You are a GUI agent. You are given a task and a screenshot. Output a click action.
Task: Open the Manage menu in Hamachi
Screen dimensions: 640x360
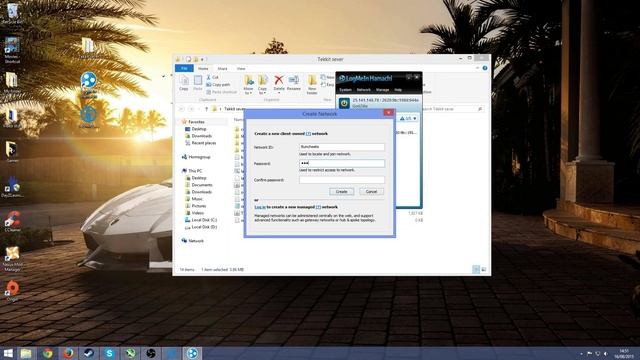382,90
